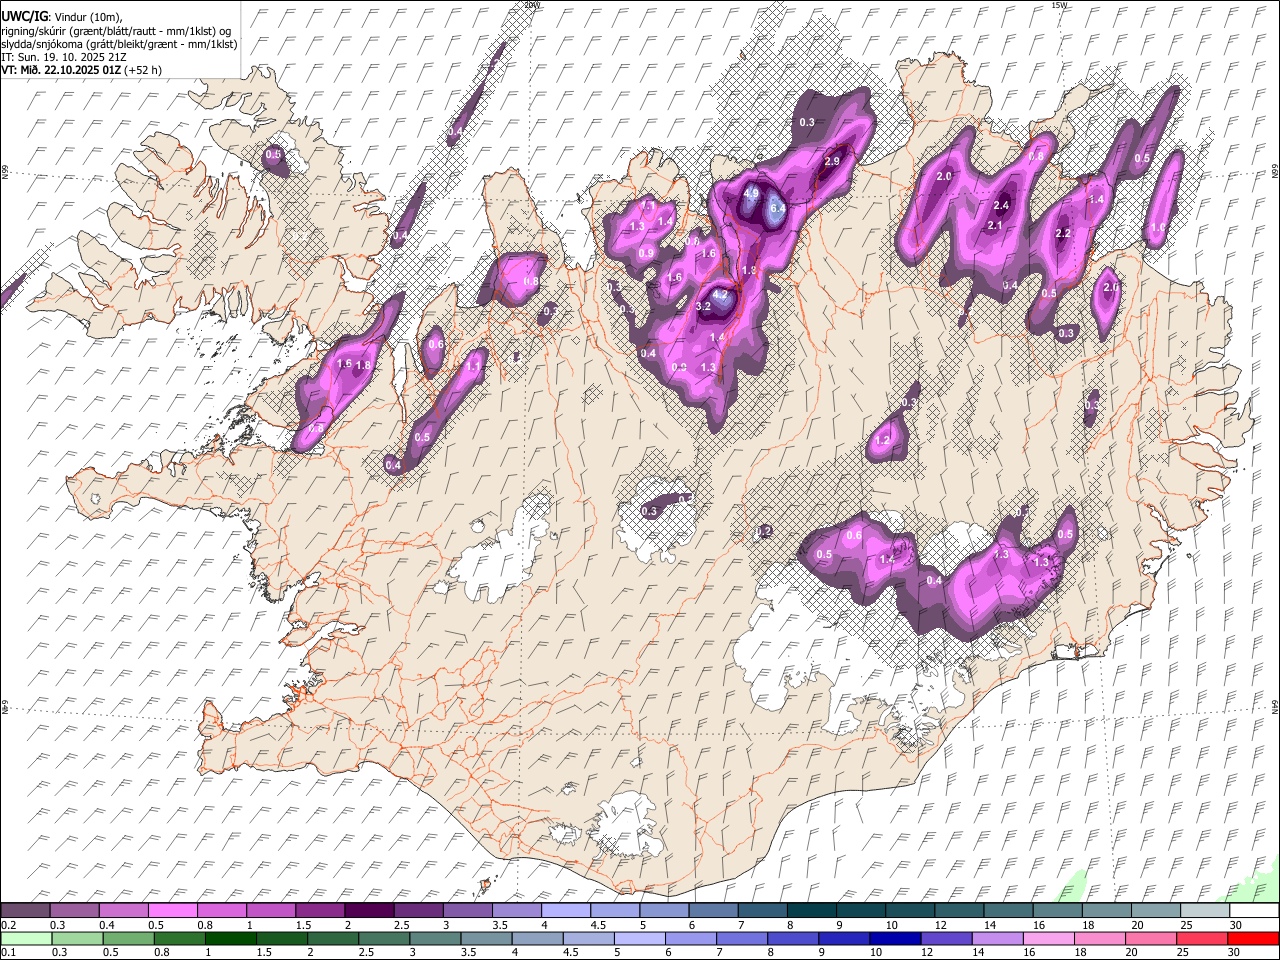Click the 1.2 value label in the east highlands

pos(882,440)
